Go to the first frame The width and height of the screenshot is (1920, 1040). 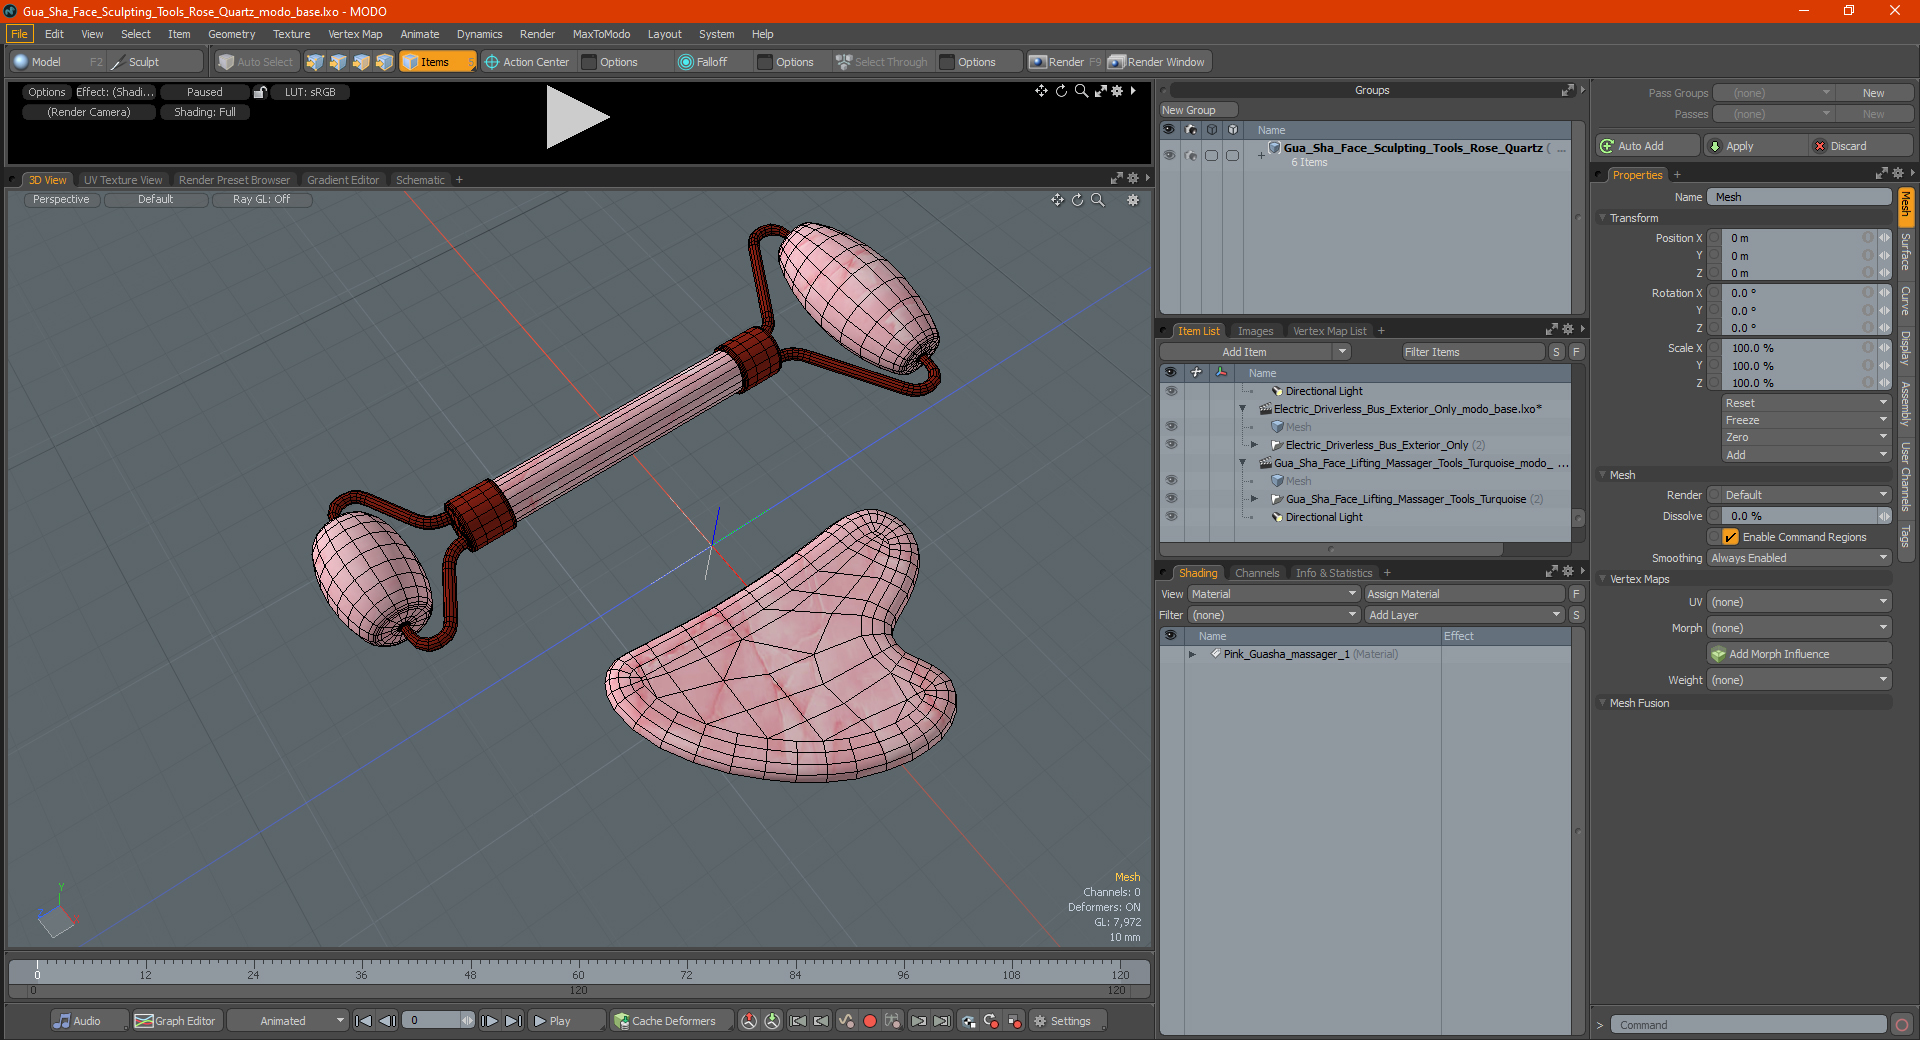tap(363, 1021)
